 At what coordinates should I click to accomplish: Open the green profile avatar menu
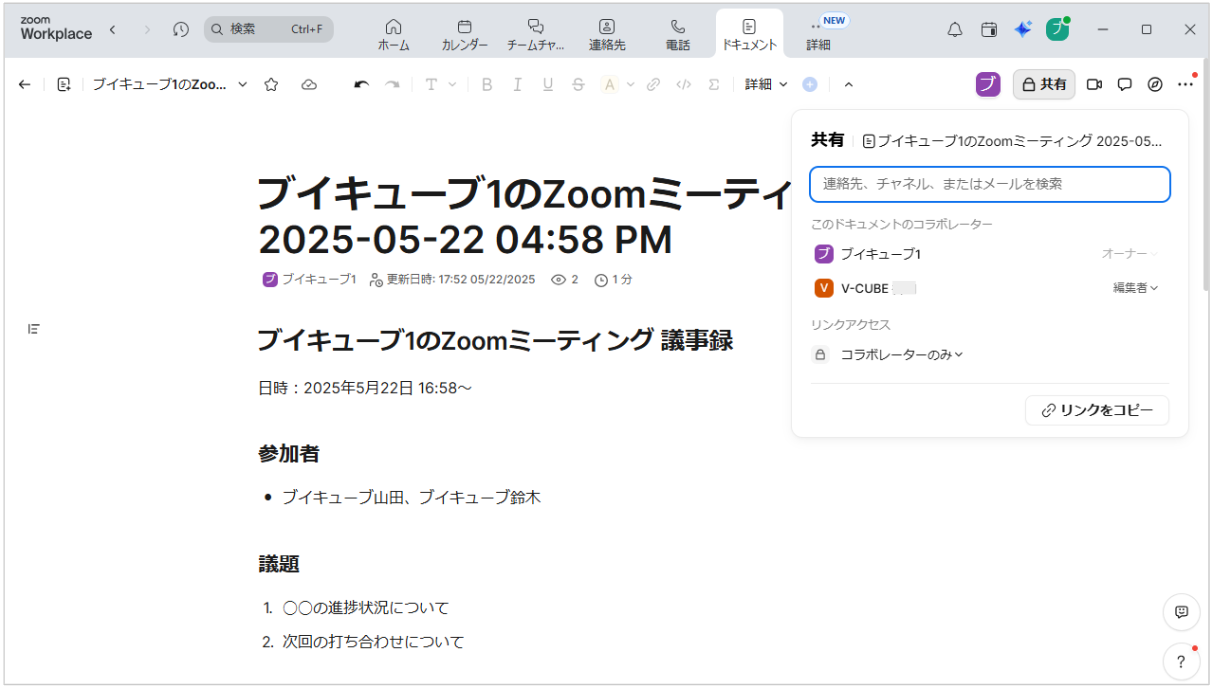[x=1057, y=29]
